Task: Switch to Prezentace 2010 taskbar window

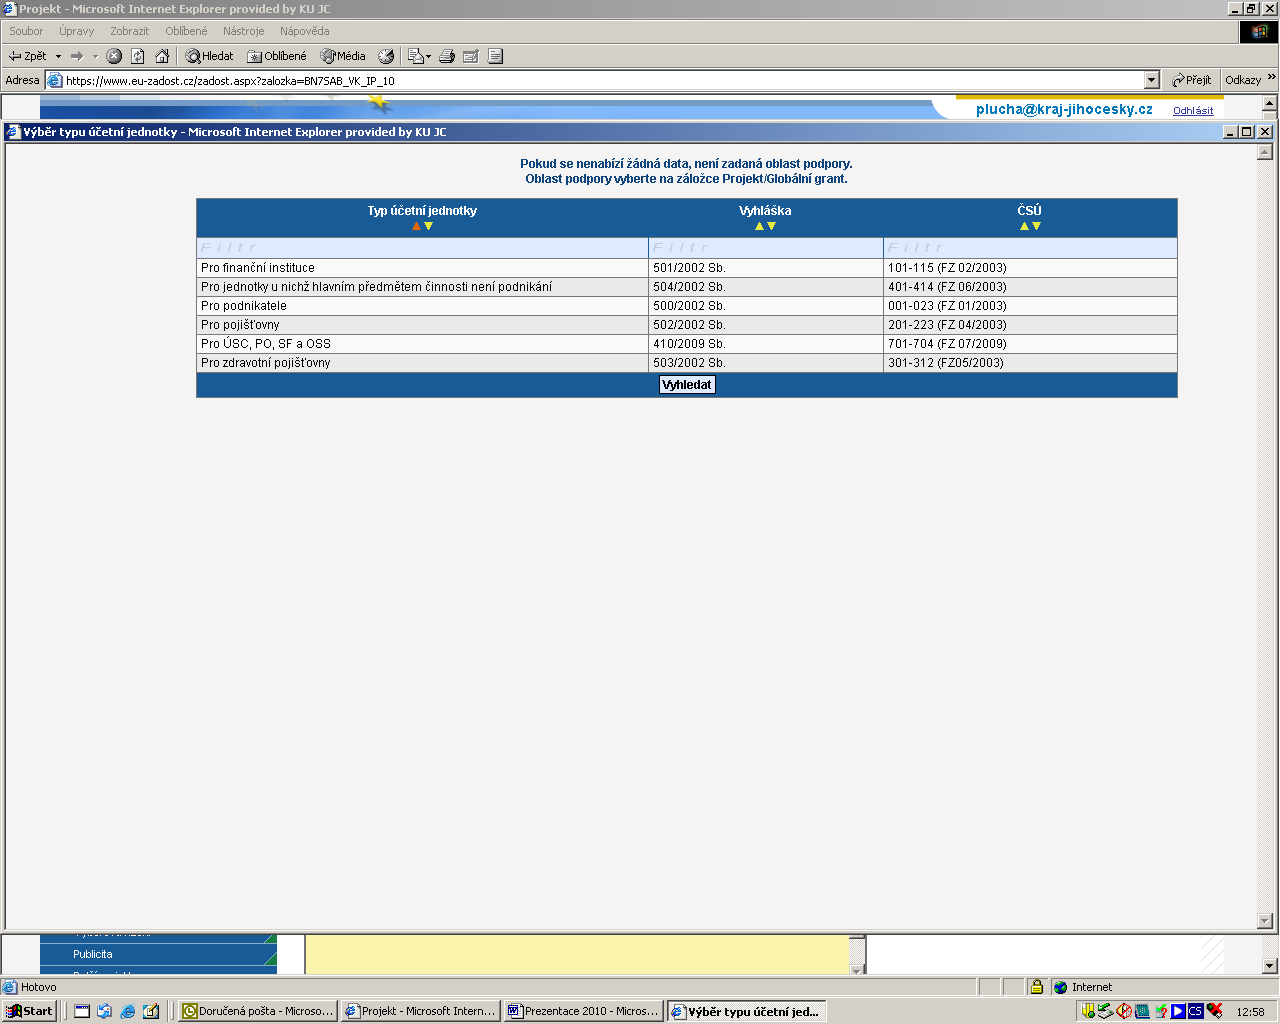Action: [x=584, y=1011]
